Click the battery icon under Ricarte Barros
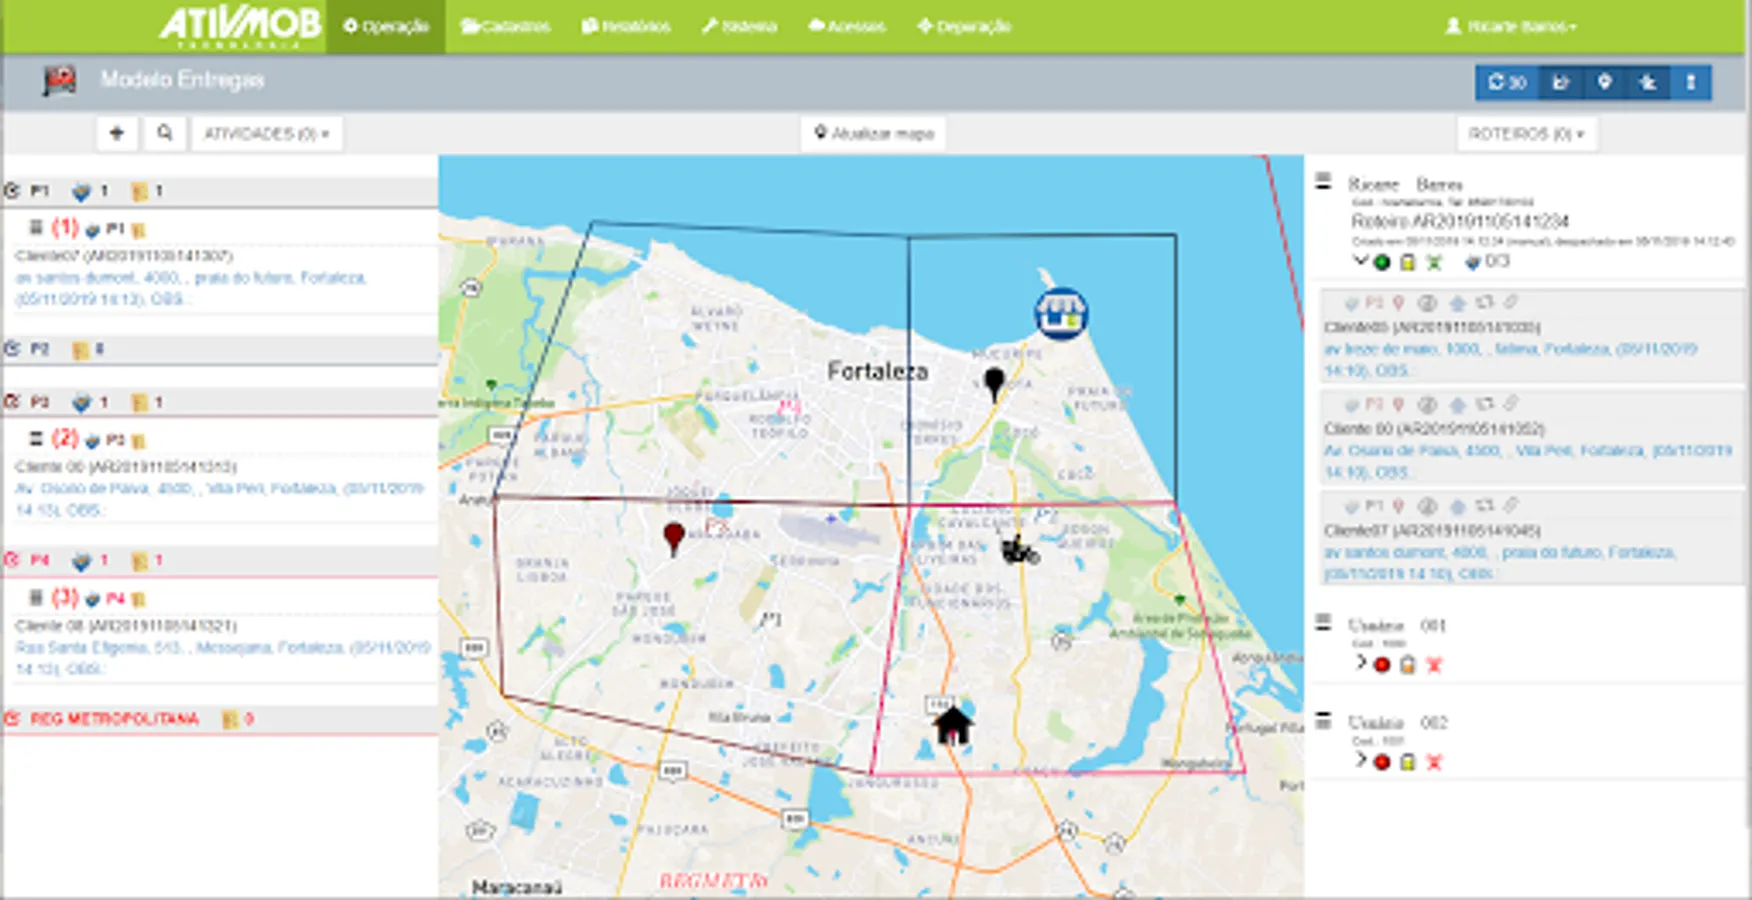 pos(1407,263)
